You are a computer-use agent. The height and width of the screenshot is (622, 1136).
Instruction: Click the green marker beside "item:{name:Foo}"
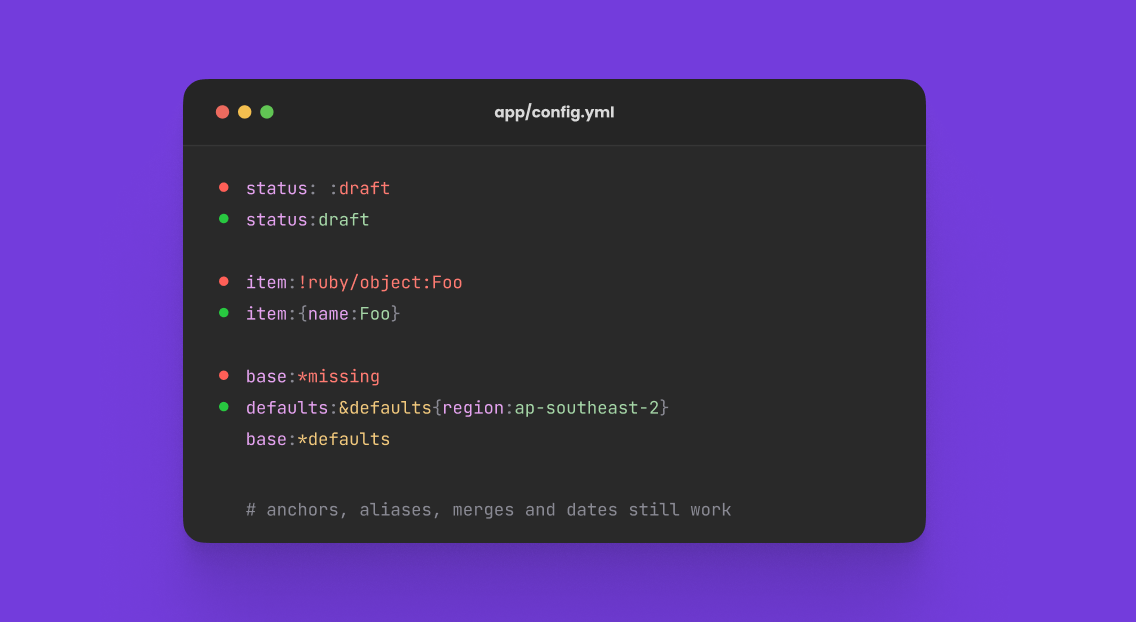(x=224, y=313)
